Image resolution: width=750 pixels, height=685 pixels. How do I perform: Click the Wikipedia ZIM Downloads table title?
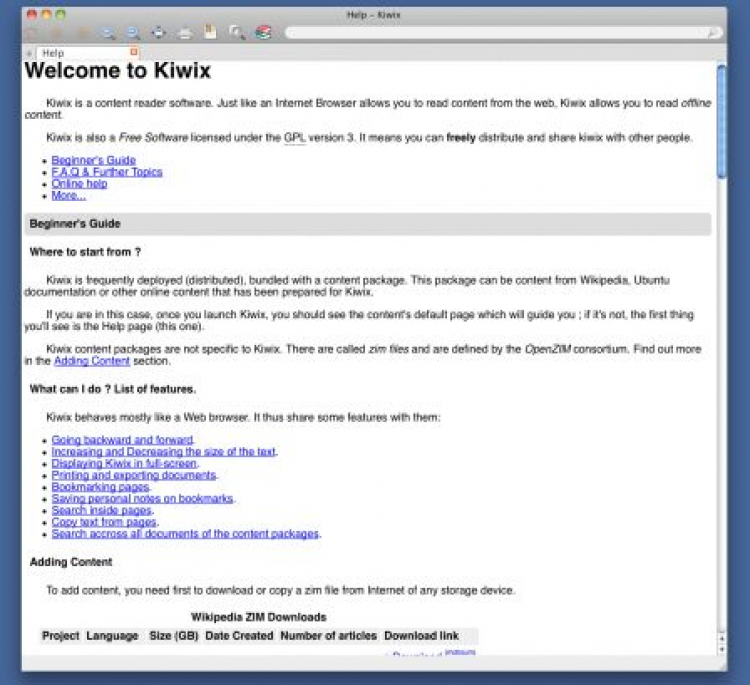point(258,617)
